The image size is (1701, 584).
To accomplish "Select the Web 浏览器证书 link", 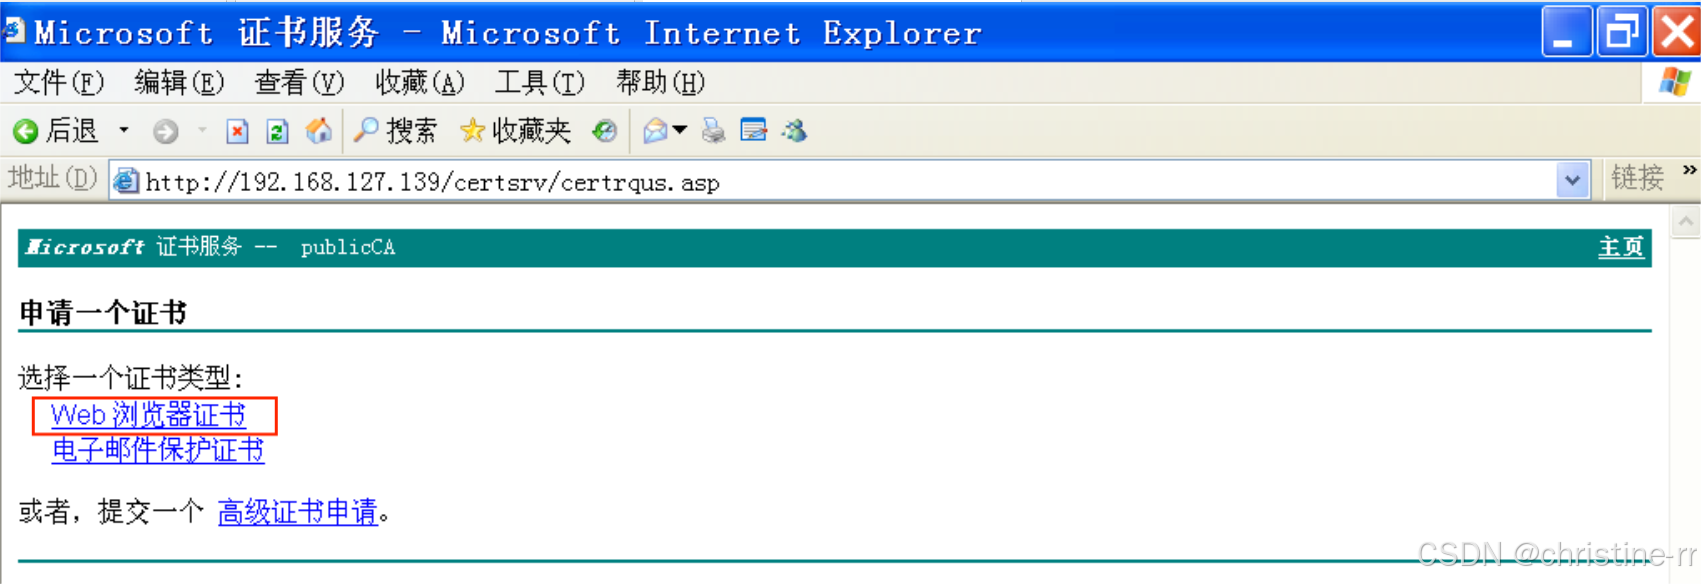I will click(x=148, y=415).
